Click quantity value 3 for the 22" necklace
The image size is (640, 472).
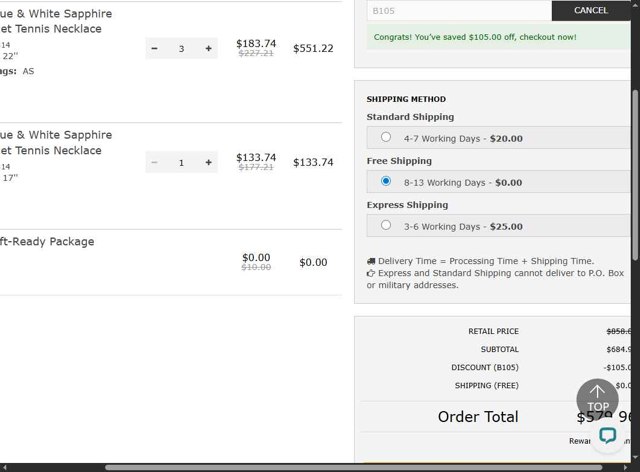pyautogui.click(x=182, y=49)
